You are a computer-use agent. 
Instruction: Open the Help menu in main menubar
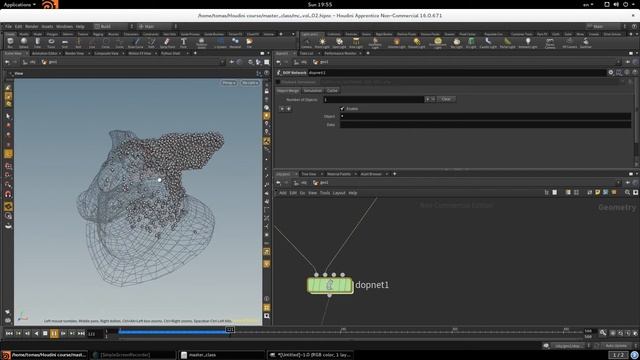pyautogui.click(x=80, y=26)
